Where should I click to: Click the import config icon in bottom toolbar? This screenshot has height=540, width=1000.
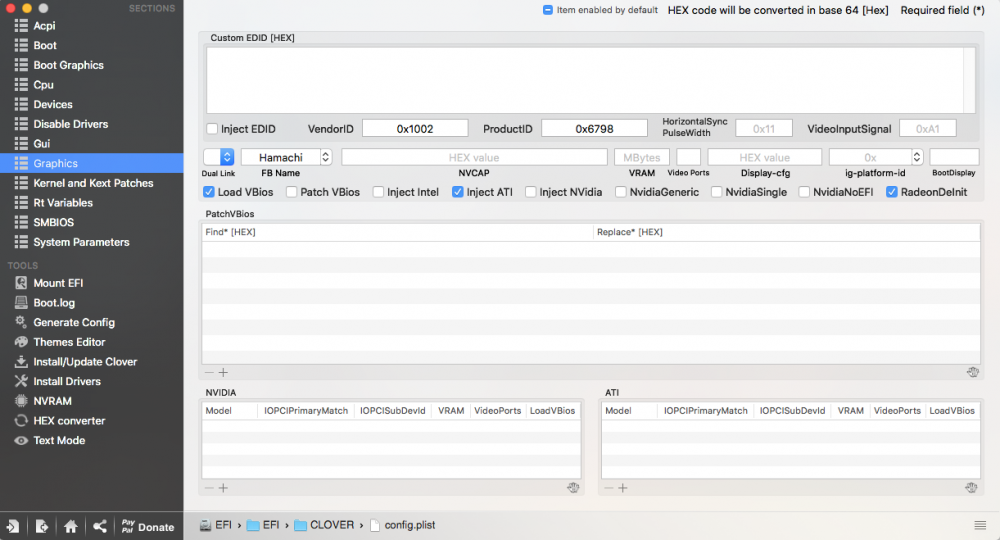coord(13,527)
